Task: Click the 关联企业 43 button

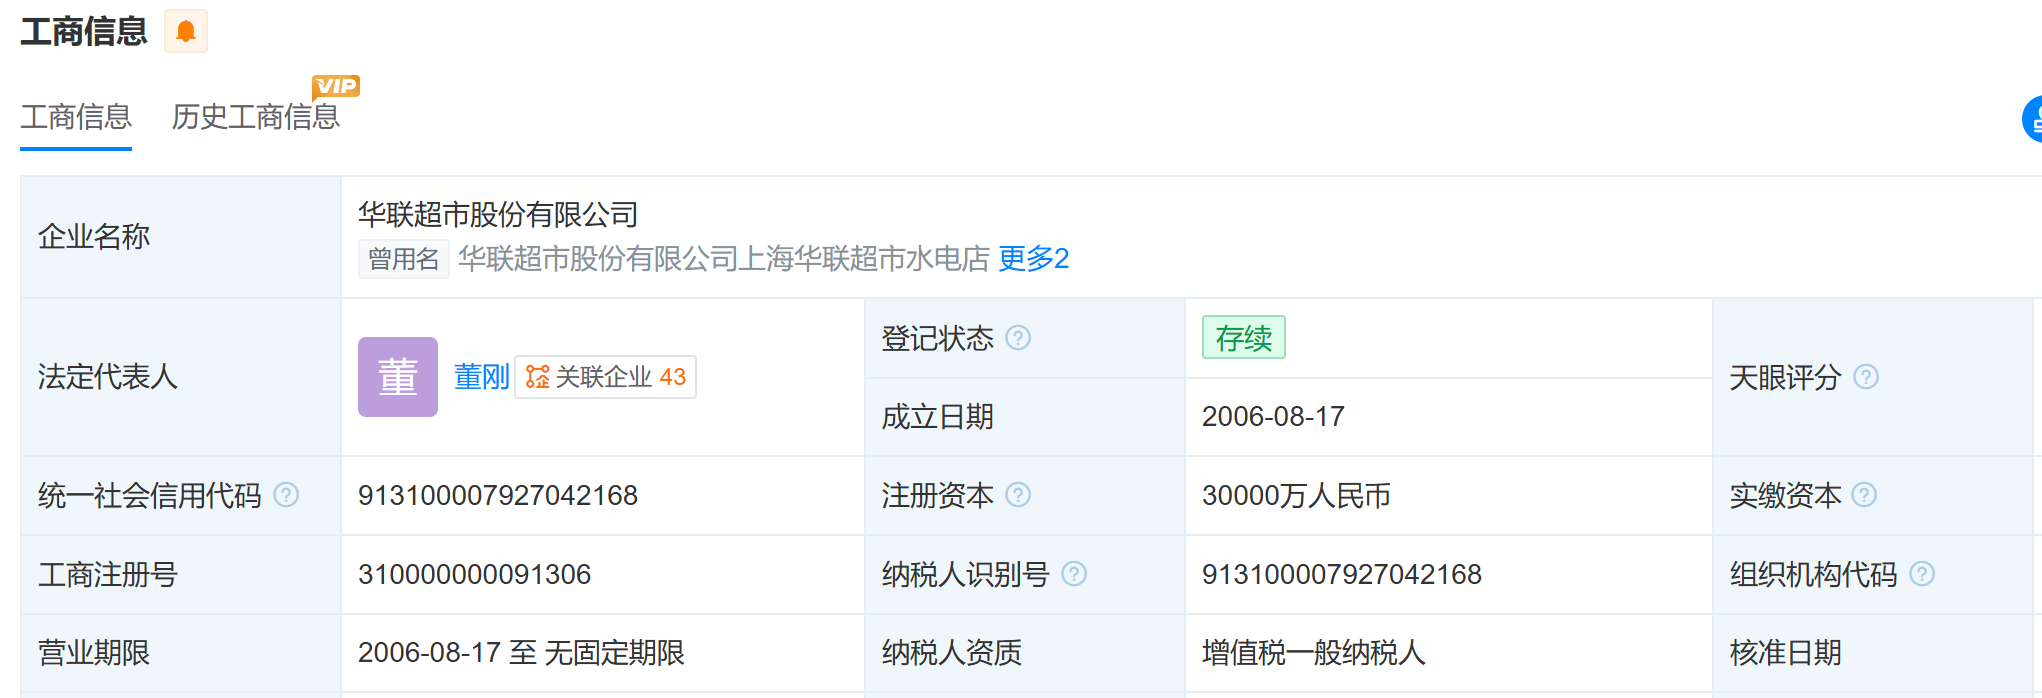Action: [x=606, y=377]
